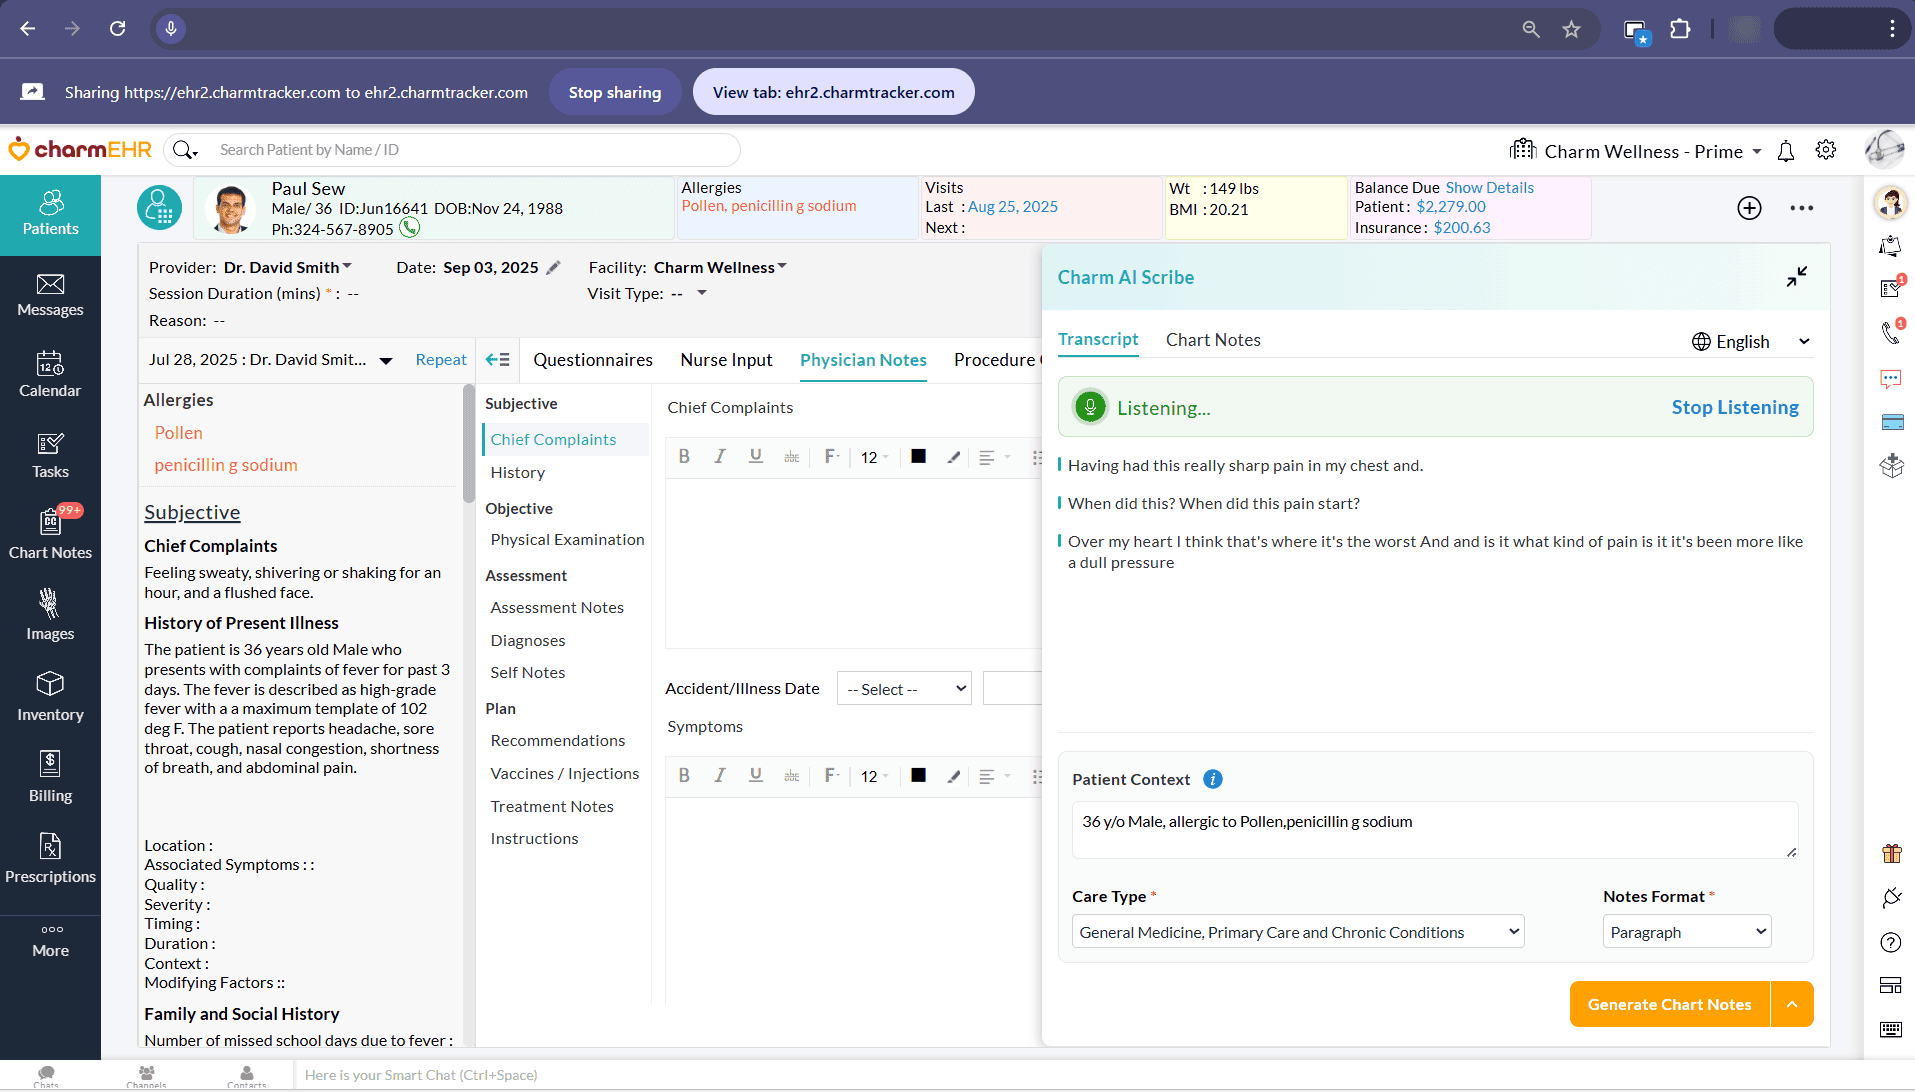Toggle underline in Symptoms editor
This screenshot has width=1915, height=1092.
click(756, 776)
